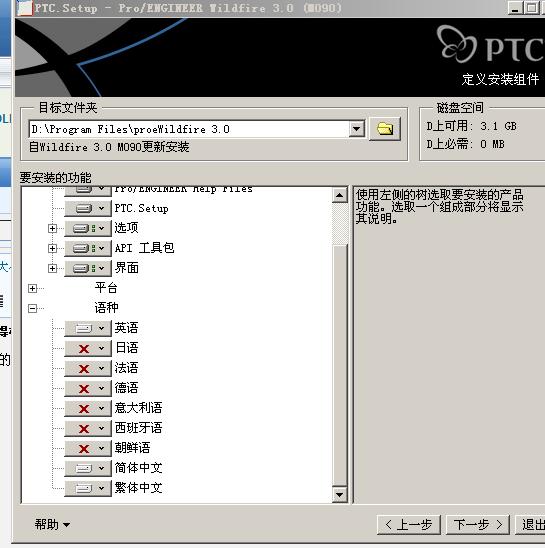Select the 界面 tree label
This screenshot has width=545, height=548.
click(126, 268)
